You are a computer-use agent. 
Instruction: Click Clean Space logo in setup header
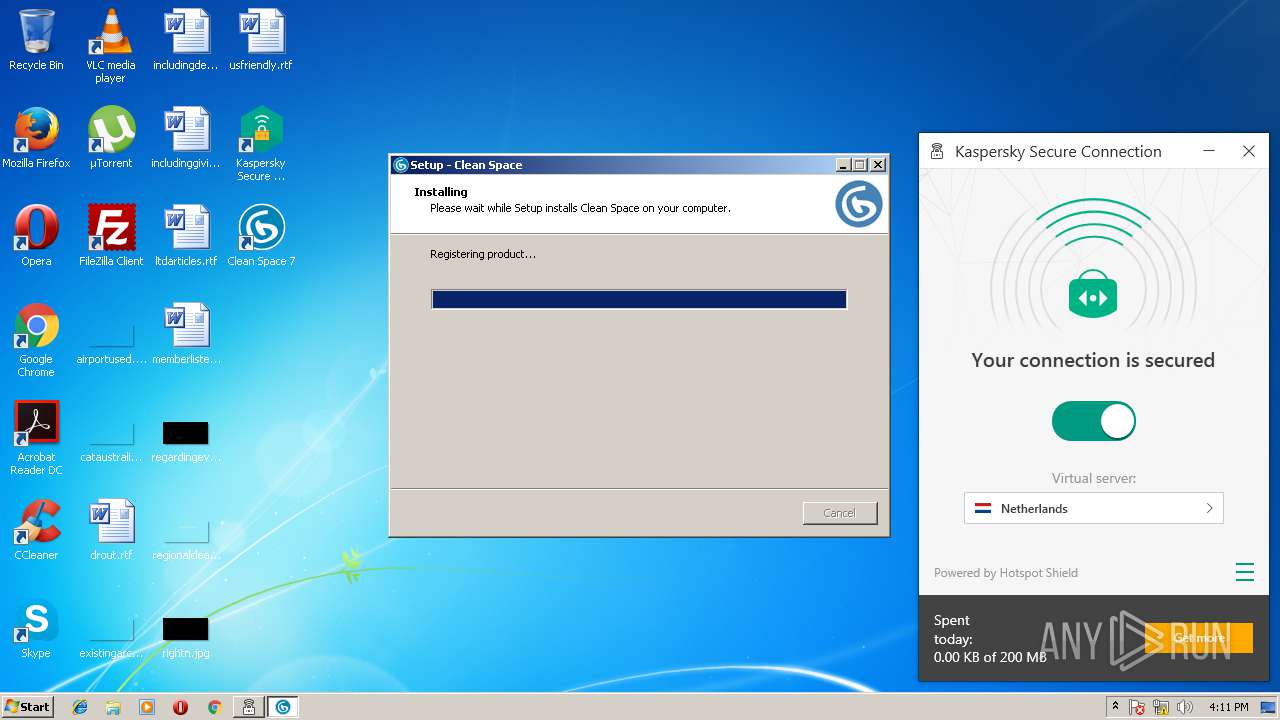click(859, 203)
